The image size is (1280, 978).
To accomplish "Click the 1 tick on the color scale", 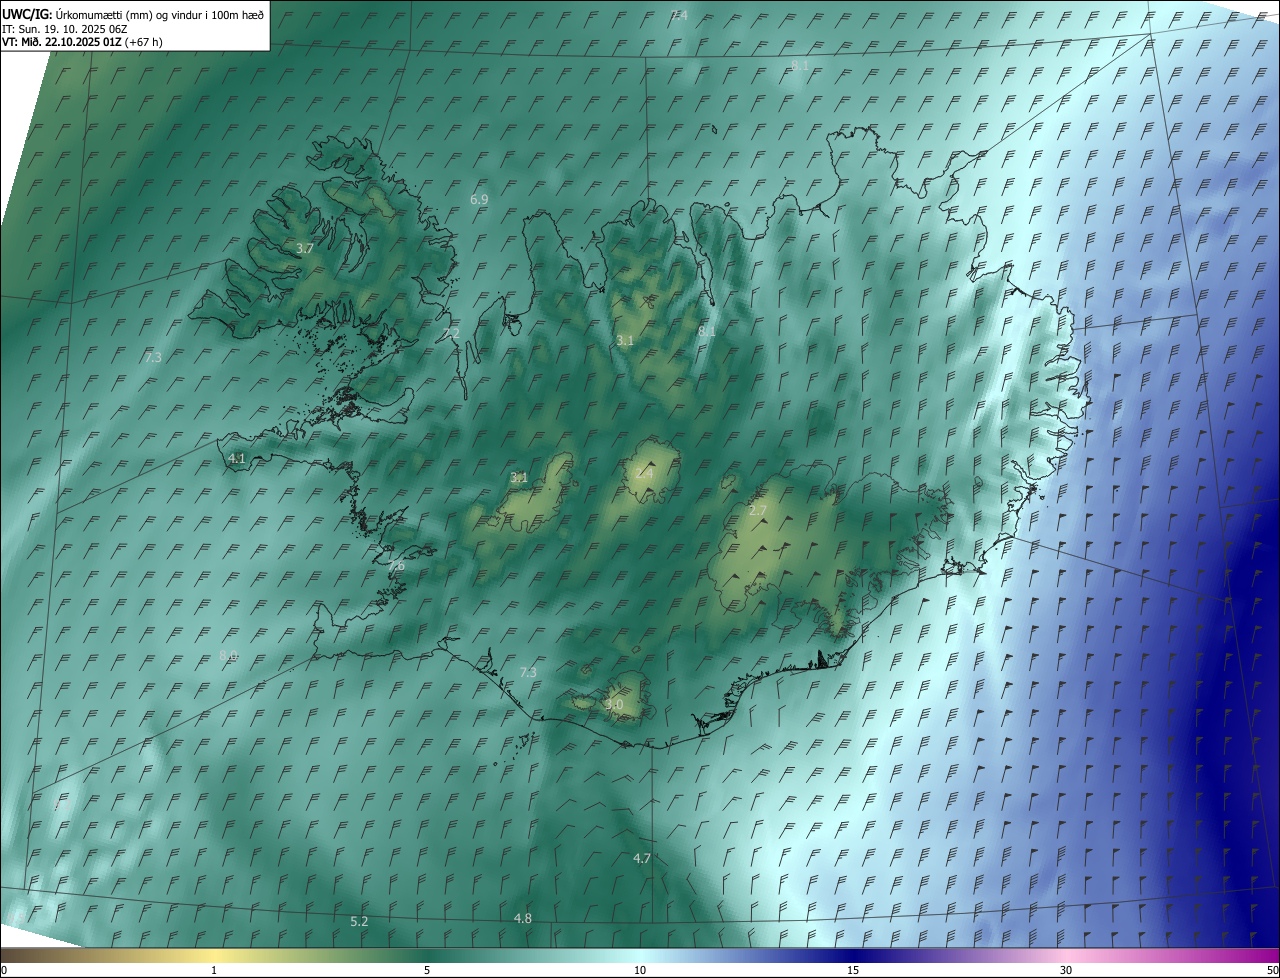I will coord(214,970).
